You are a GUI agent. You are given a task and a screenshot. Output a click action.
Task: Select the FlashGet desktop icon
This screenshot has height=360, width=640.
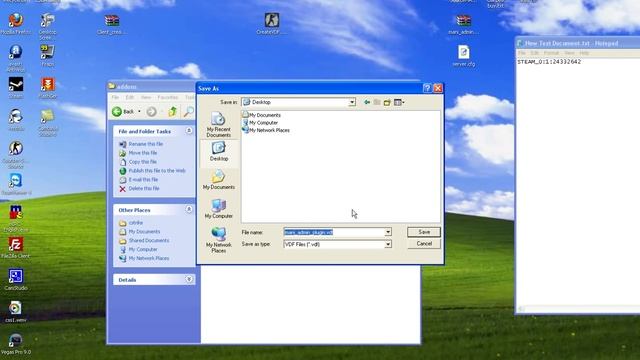tap(47, 88)
